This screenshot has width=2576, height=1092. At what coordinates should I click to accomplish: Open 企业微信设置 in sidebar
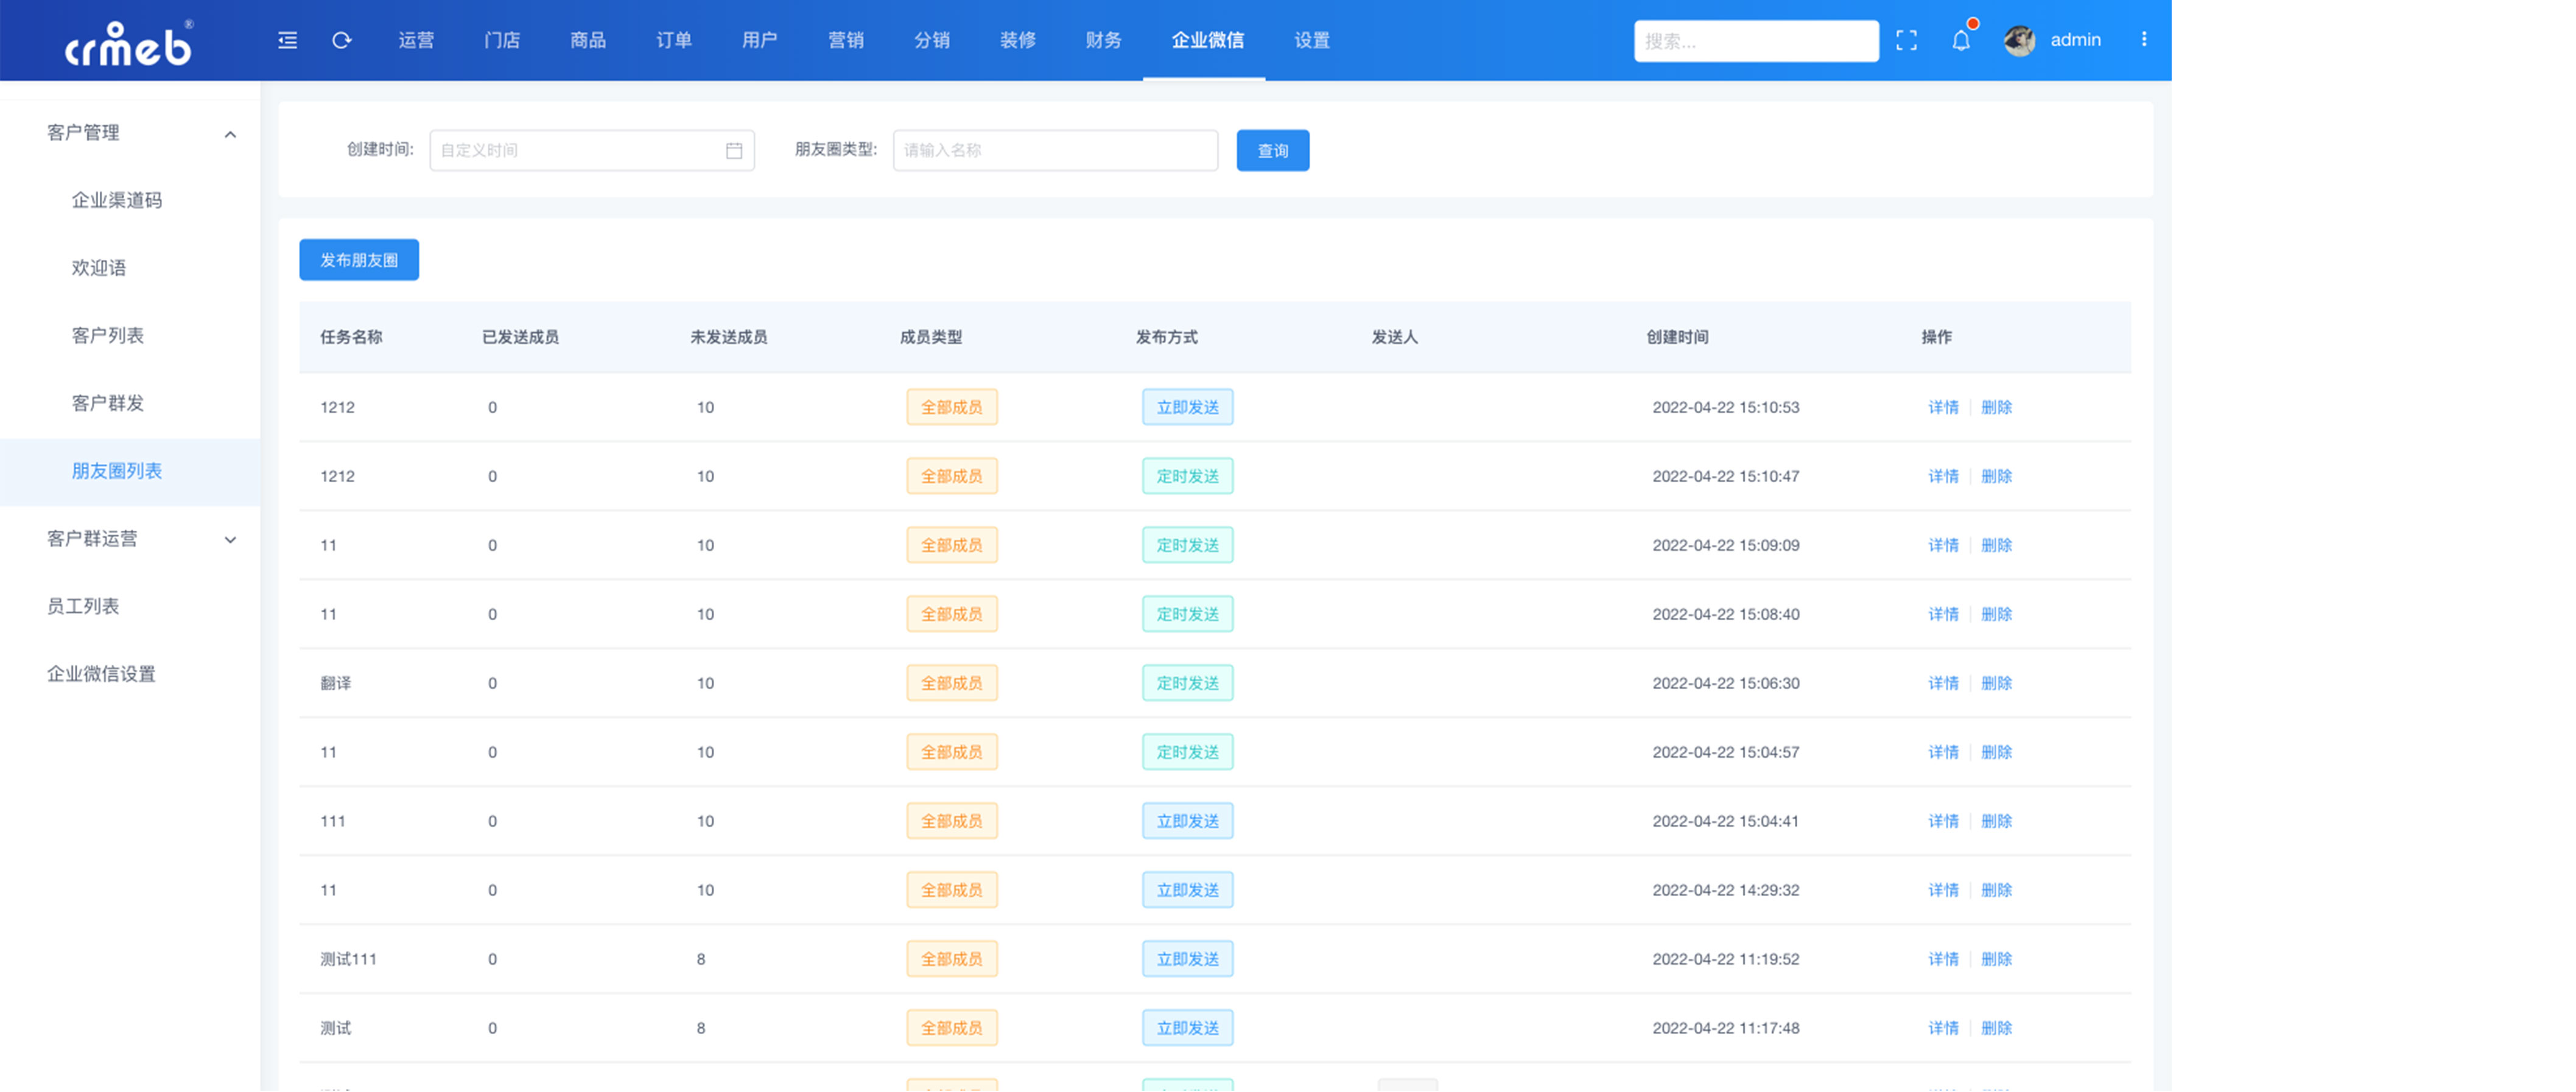click(101, 674)
